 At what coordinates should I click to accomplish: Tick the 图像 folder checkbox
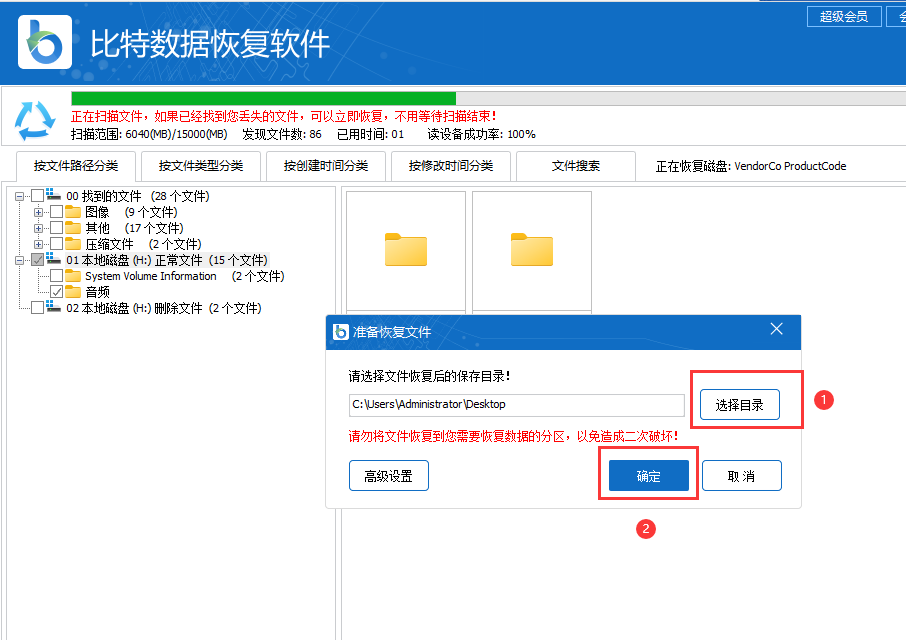click(x=57, y=212)
